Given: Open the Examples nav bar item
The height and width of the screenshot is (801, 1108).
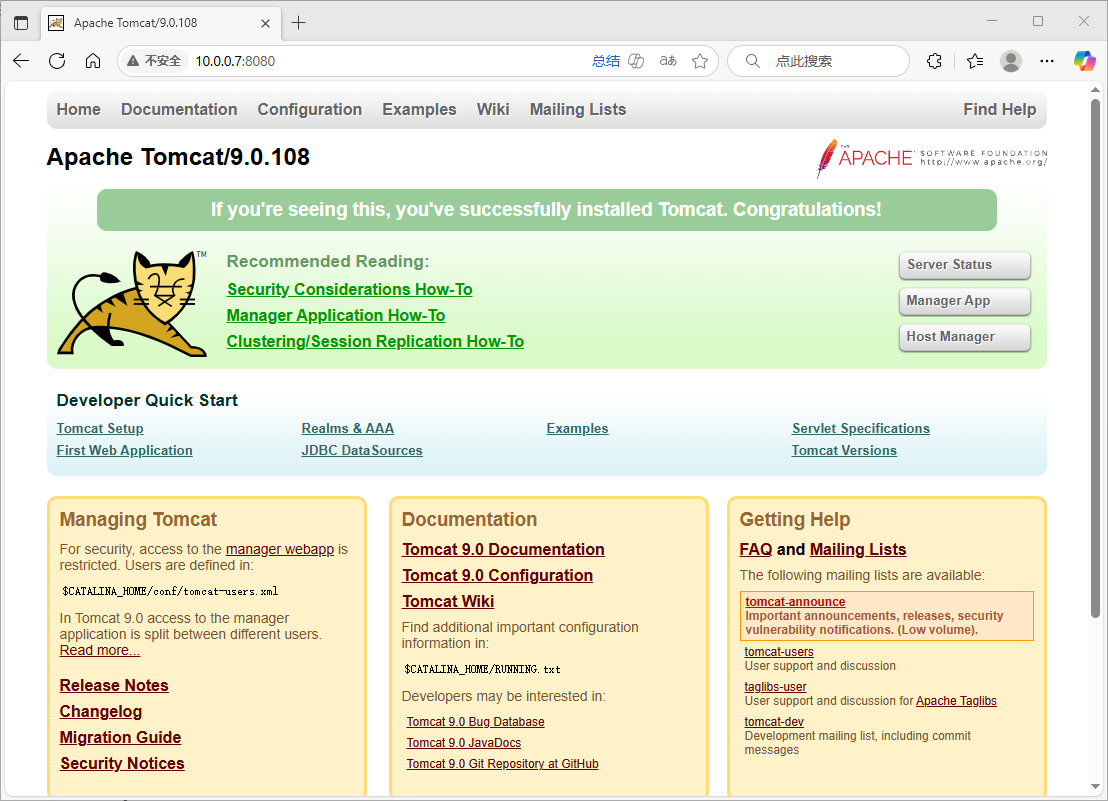Looking at the screenshot, I should coord(419,109).
